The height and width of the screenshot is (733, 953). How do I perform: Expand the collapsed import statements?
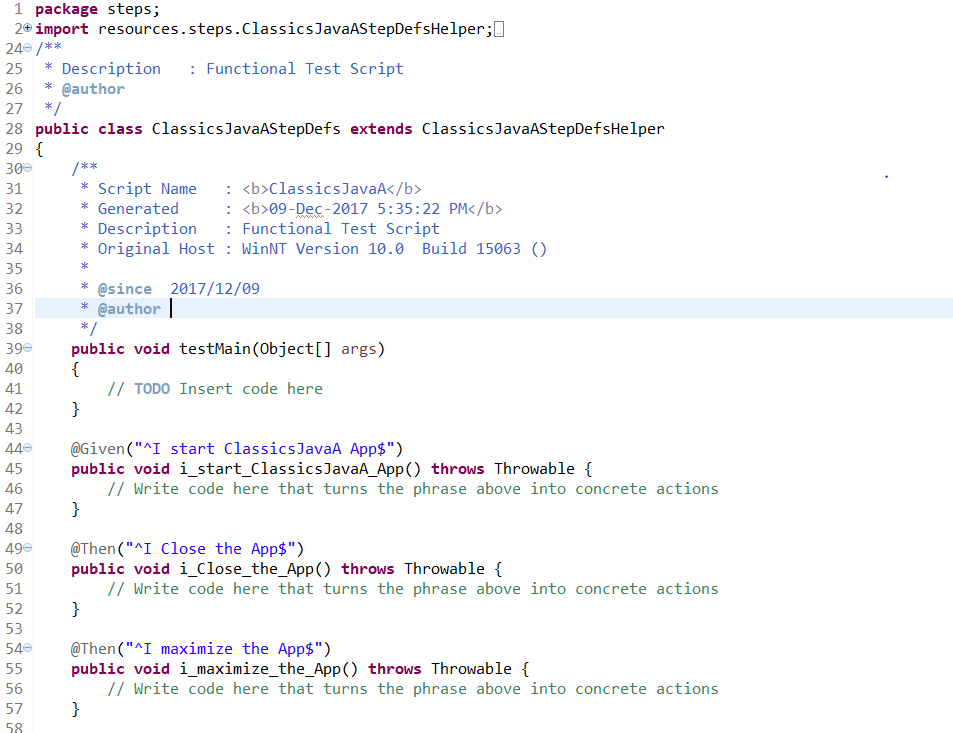[25, 28]
